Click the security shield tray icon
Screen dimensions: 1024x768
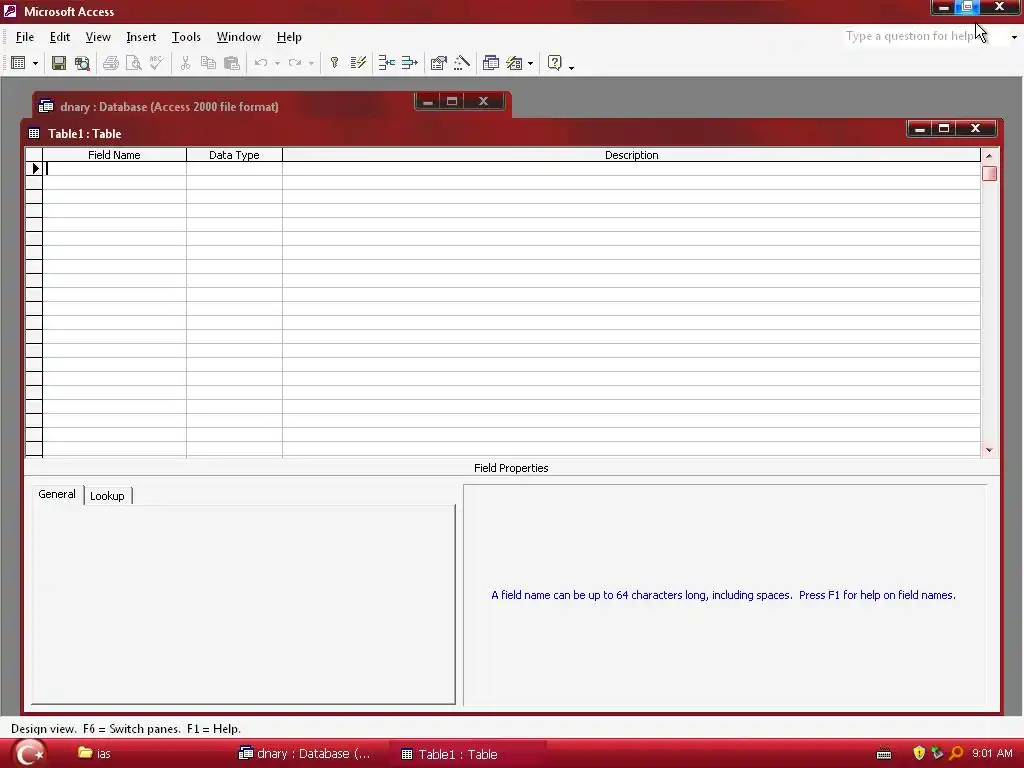click(x=919, y=753)
